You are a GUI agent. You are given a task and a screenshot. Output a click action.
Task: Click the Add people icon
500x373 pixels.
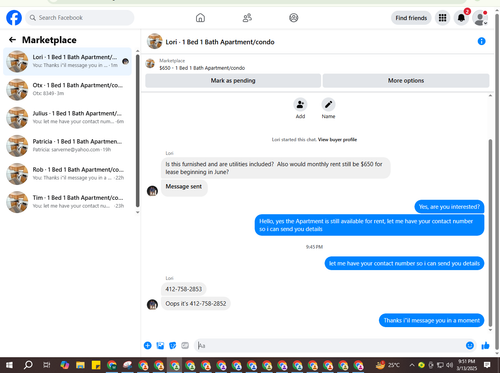point(300,105)
